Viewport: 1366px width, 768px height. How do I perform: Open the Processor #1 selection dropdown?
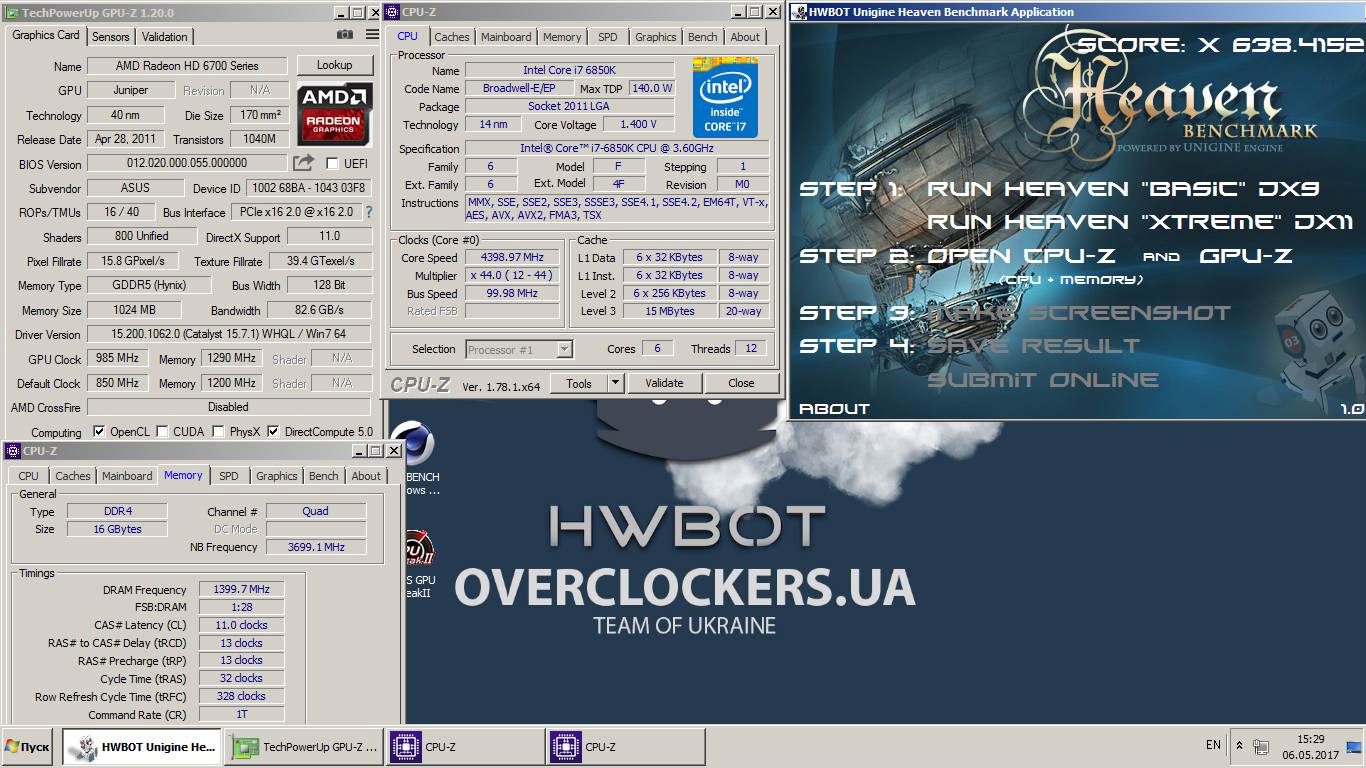(x=519, y=349)
